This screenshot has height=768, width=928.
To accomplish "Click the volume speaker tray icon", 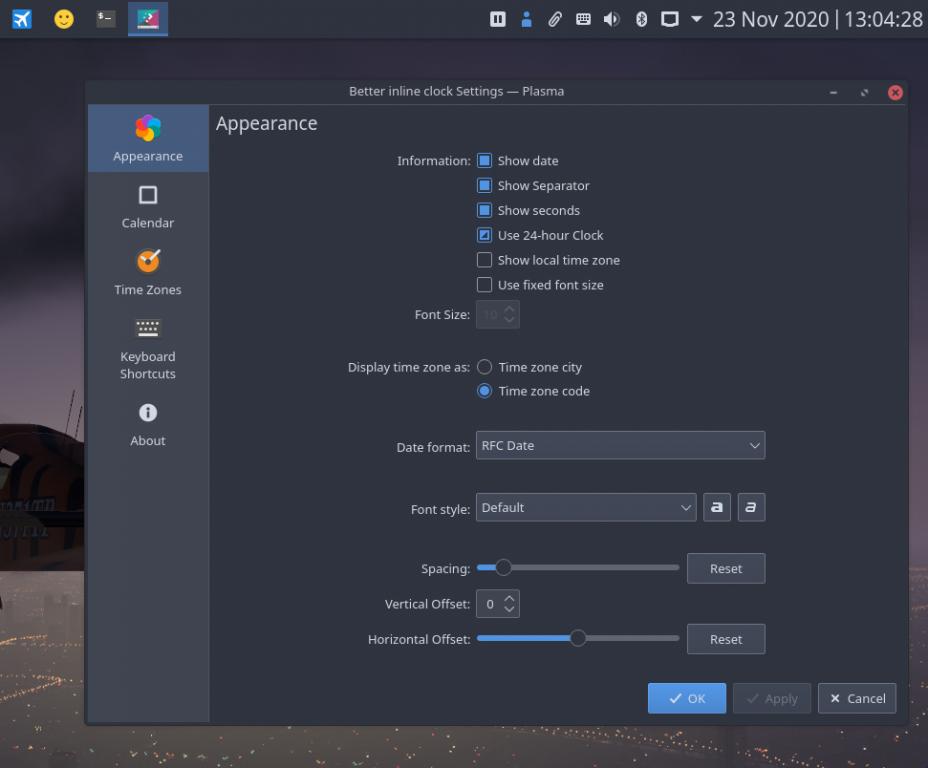I will pyautogui.click(x=612, y=20).
